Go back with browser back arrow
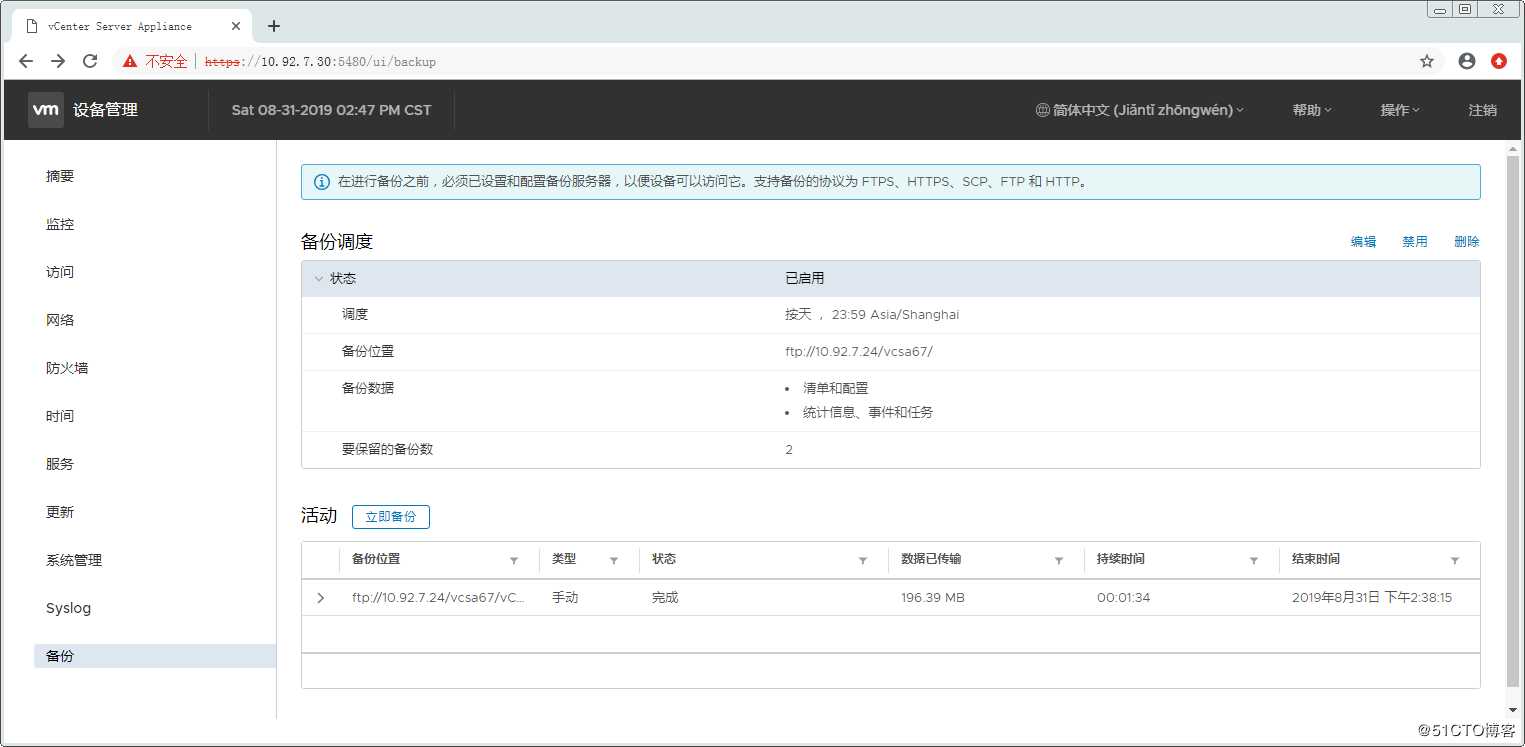Screen dimensions: 1525x747 pos(26,61)
